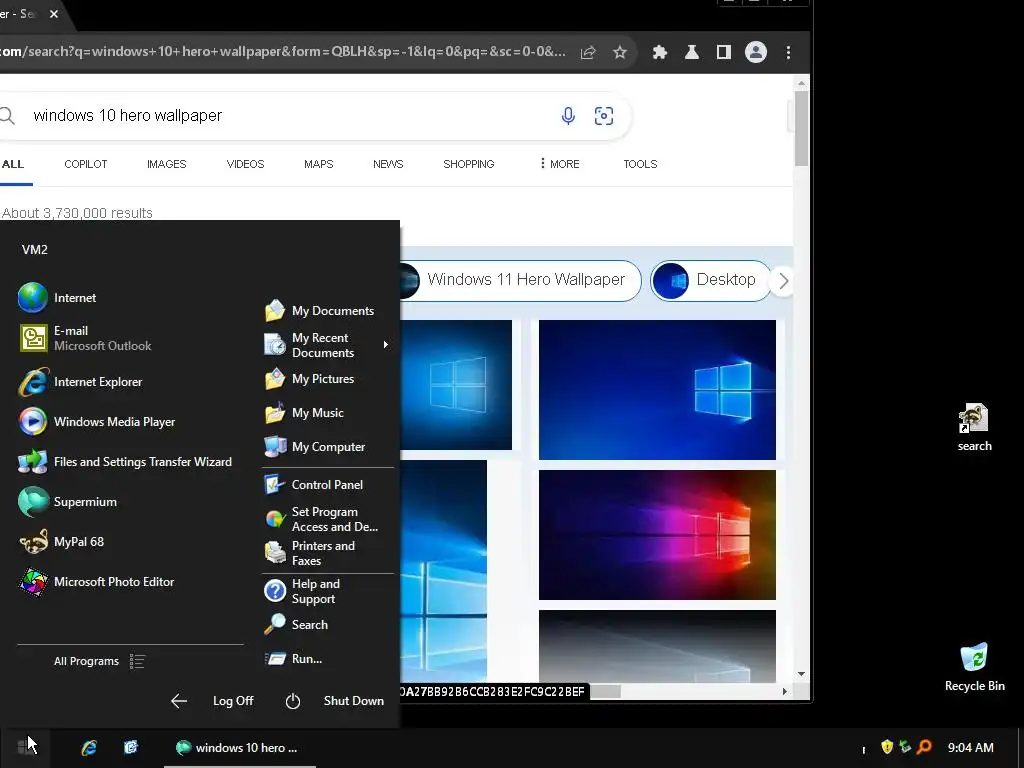Click the browser address bar URL
The height and width of the screenshot is (768, 1024).
283,52
